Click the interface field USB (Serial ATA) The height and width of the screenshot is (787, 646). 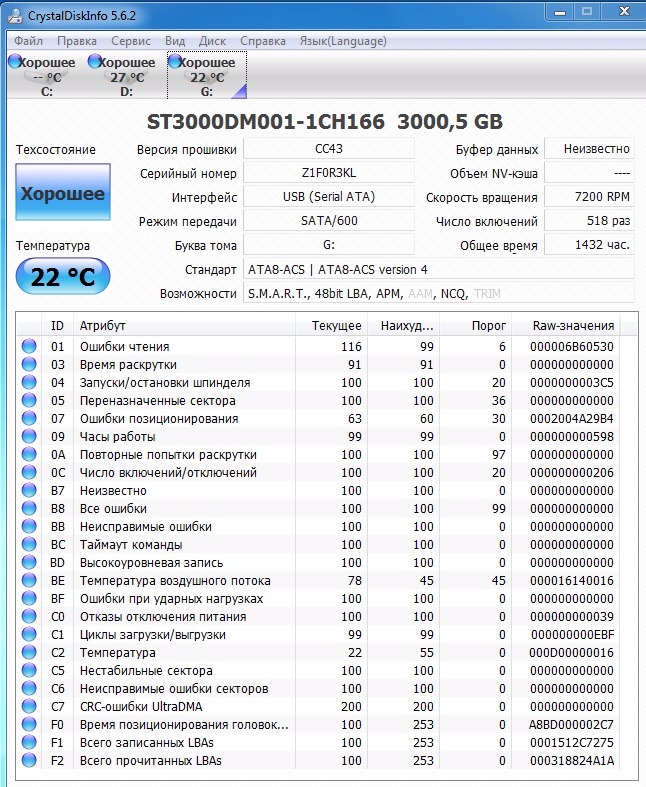pos(329,197)
